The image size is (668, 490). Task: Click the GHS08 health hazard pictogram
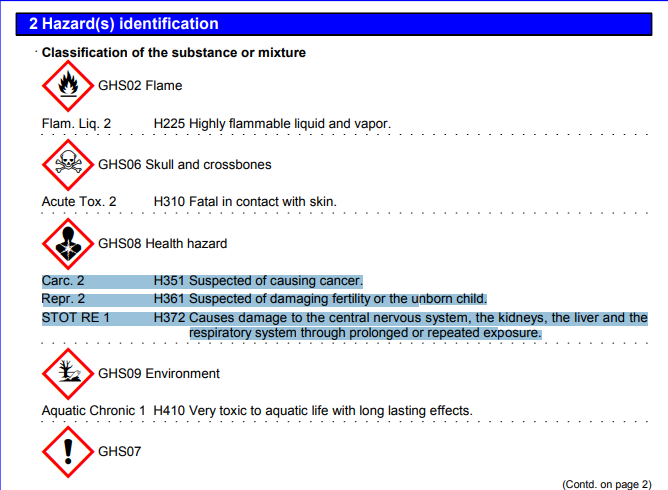68,243
